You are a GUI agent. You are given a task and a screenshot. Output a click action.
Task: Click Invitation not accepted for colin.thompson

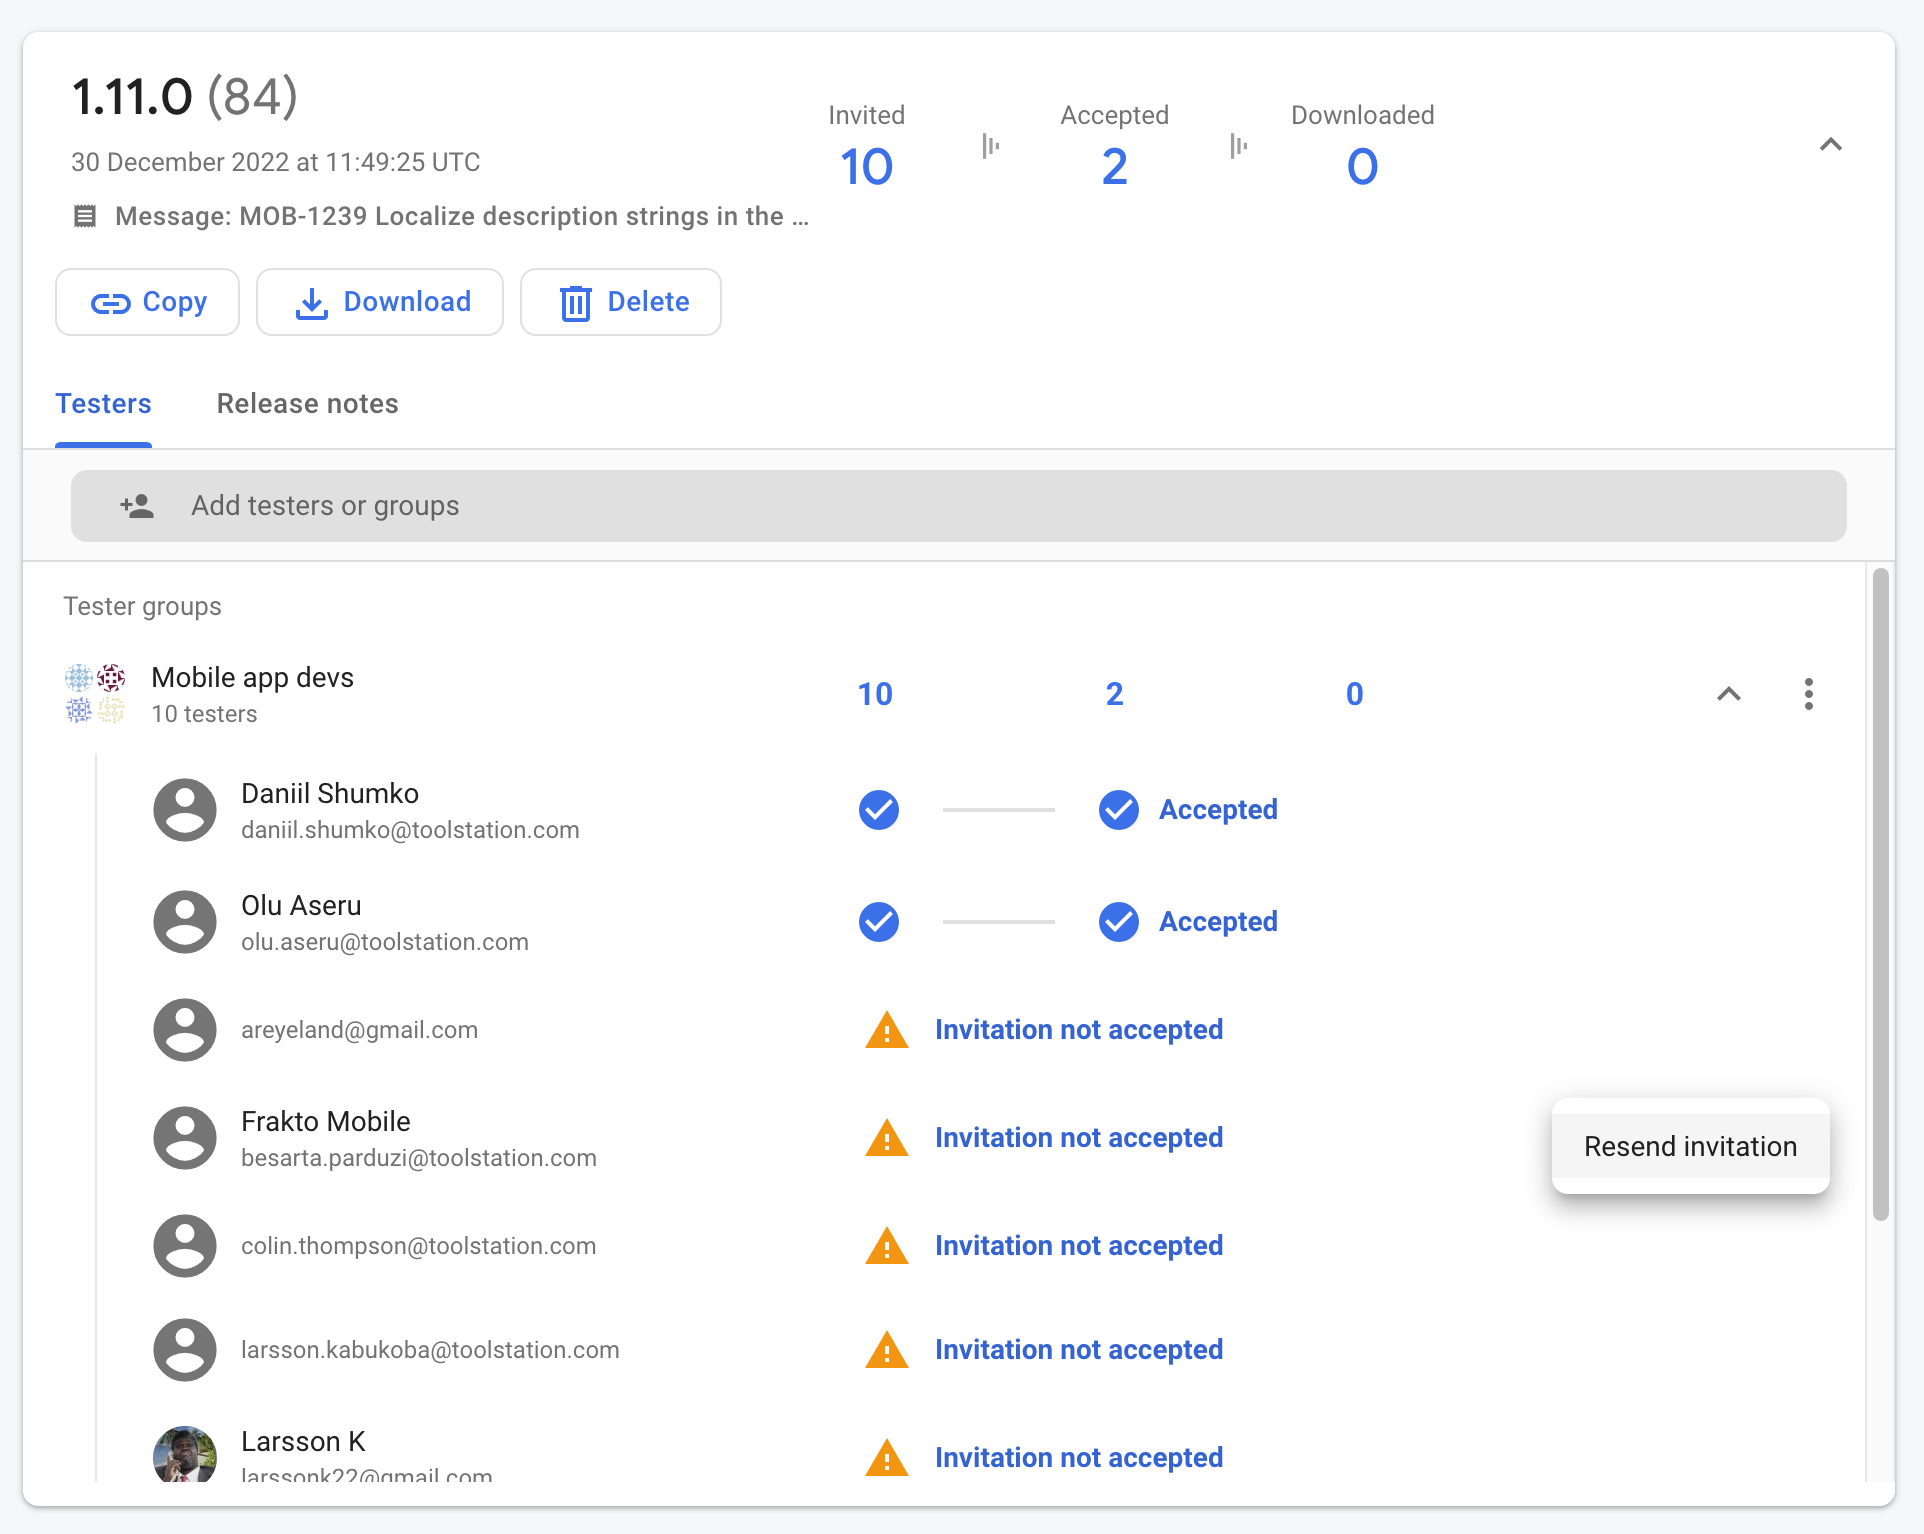coord(1078,1246)
